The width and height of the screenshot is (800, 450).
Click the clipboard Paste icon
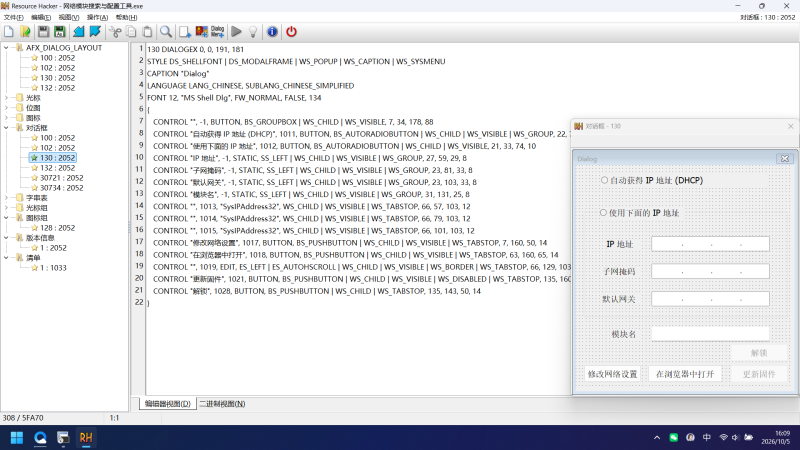(147, 32)
